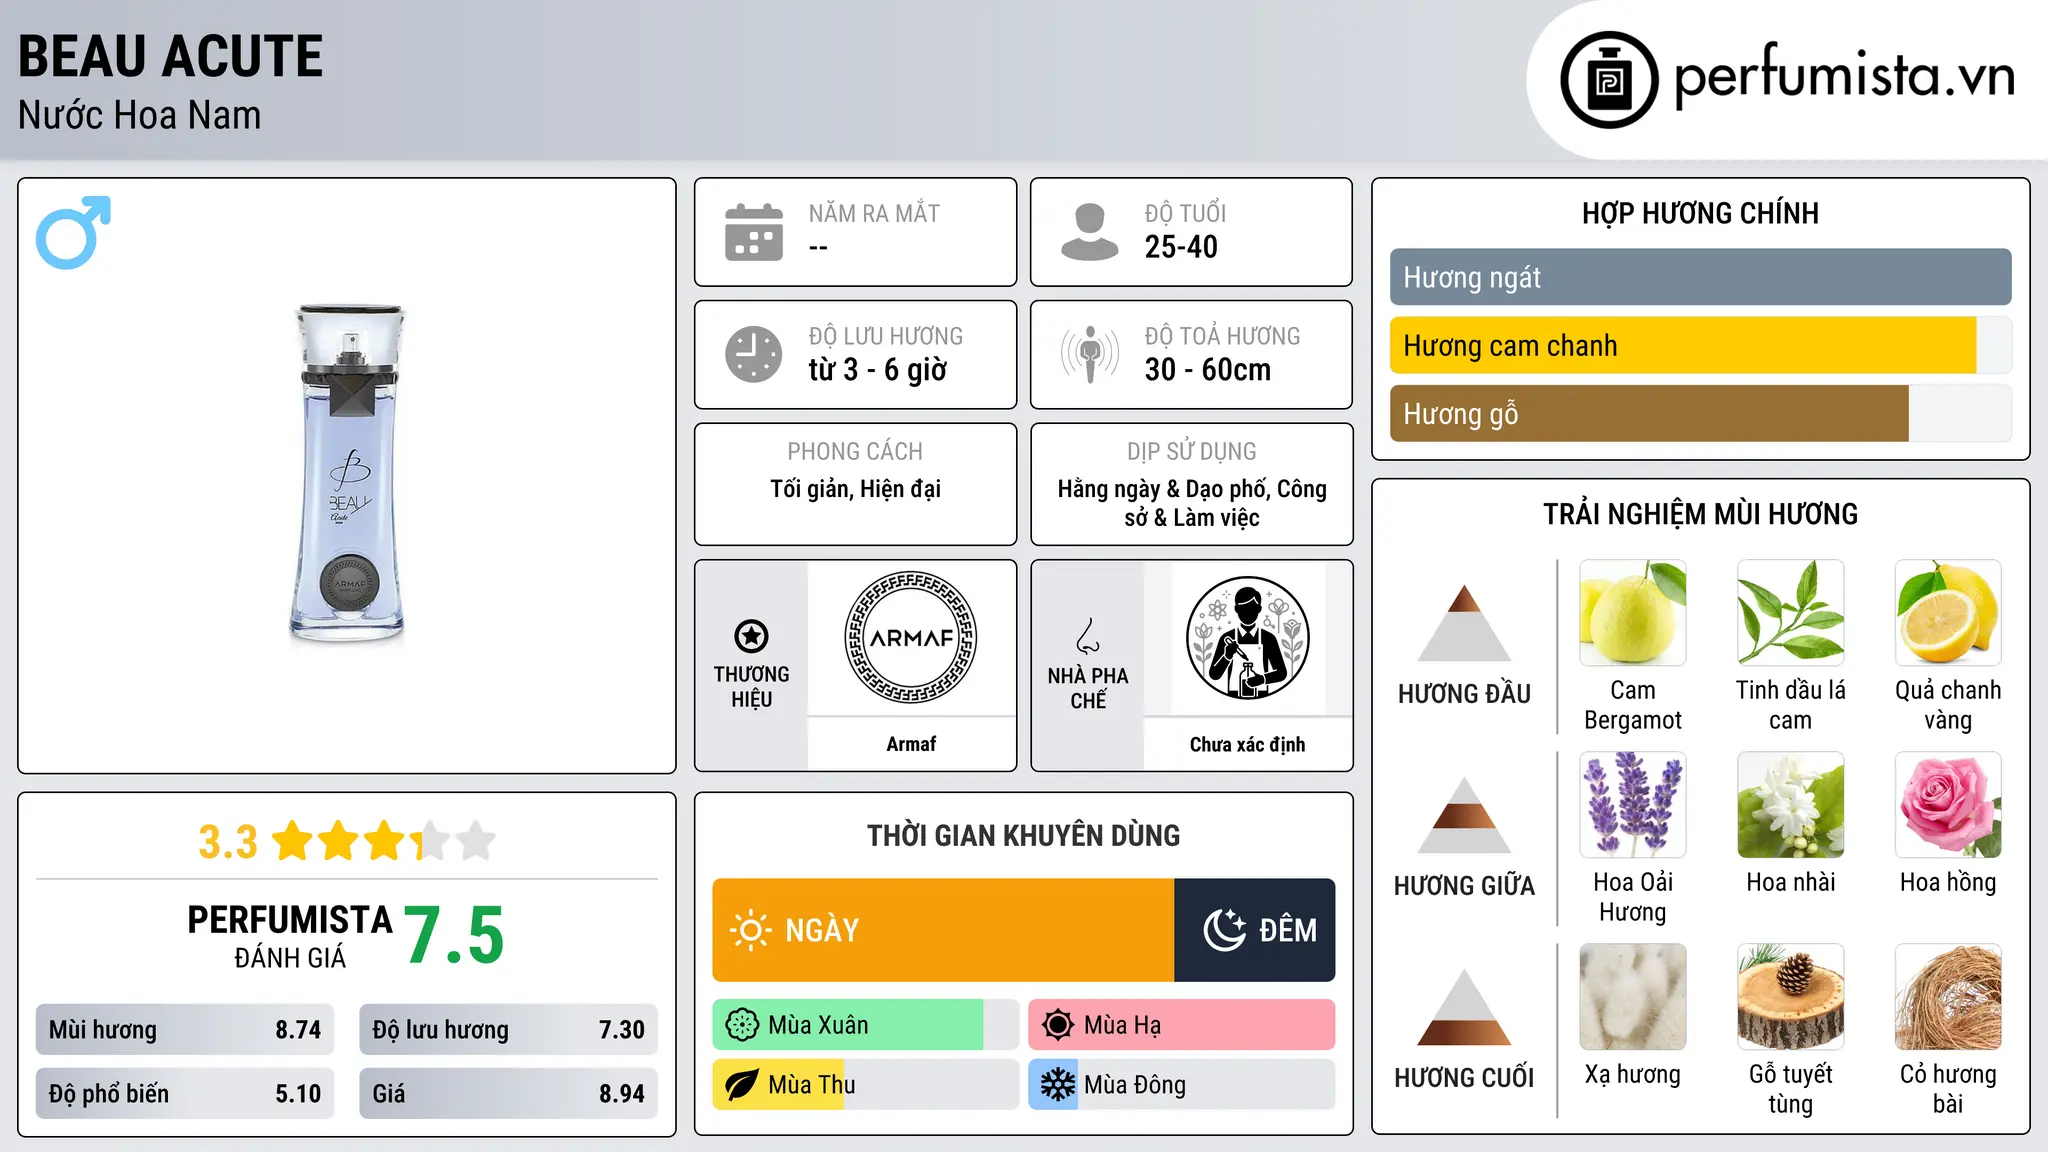Click the THỜI GIAN KHUYÊN DÙNG heading
The image size is (2048, 1152).
click(x=1023, y=835)
